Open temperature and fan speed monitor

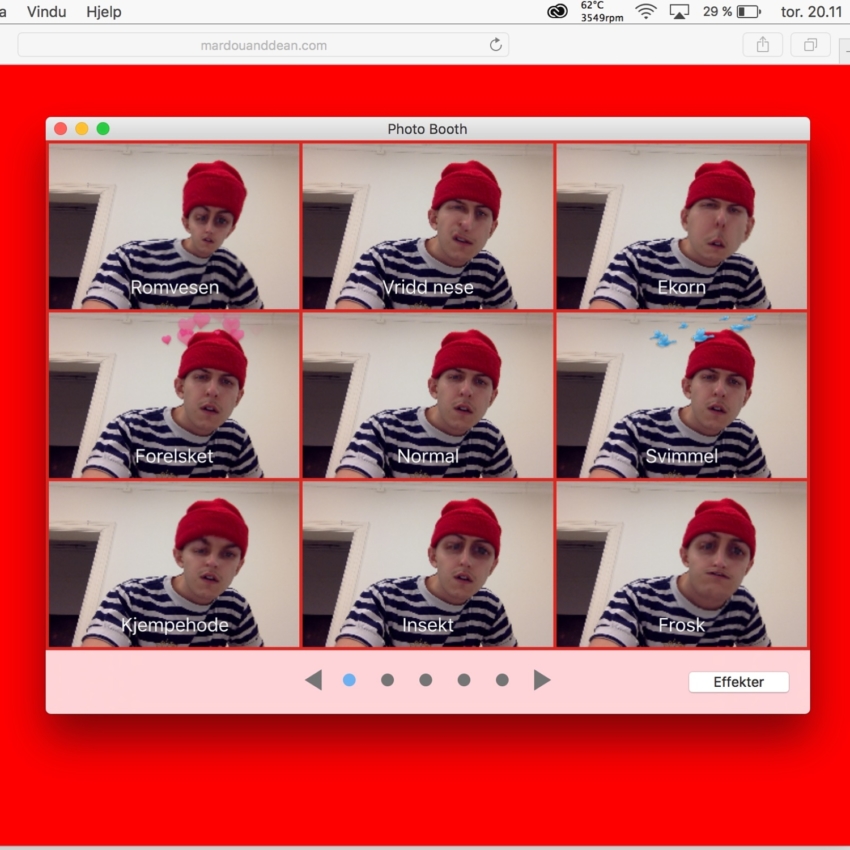point(602,11)
